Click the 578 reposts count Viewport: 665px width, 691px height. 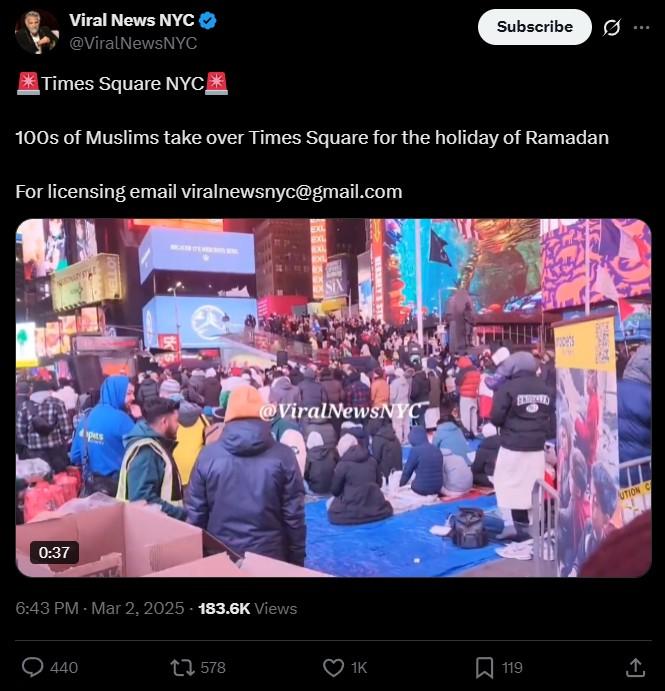click(213, 668)
